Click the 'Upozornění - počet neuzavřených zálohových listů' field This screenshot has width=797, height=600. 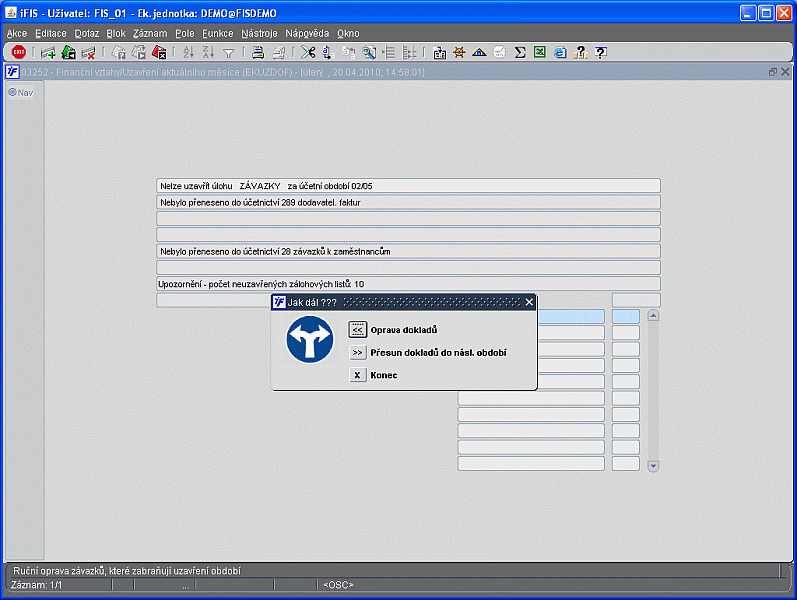409,284
